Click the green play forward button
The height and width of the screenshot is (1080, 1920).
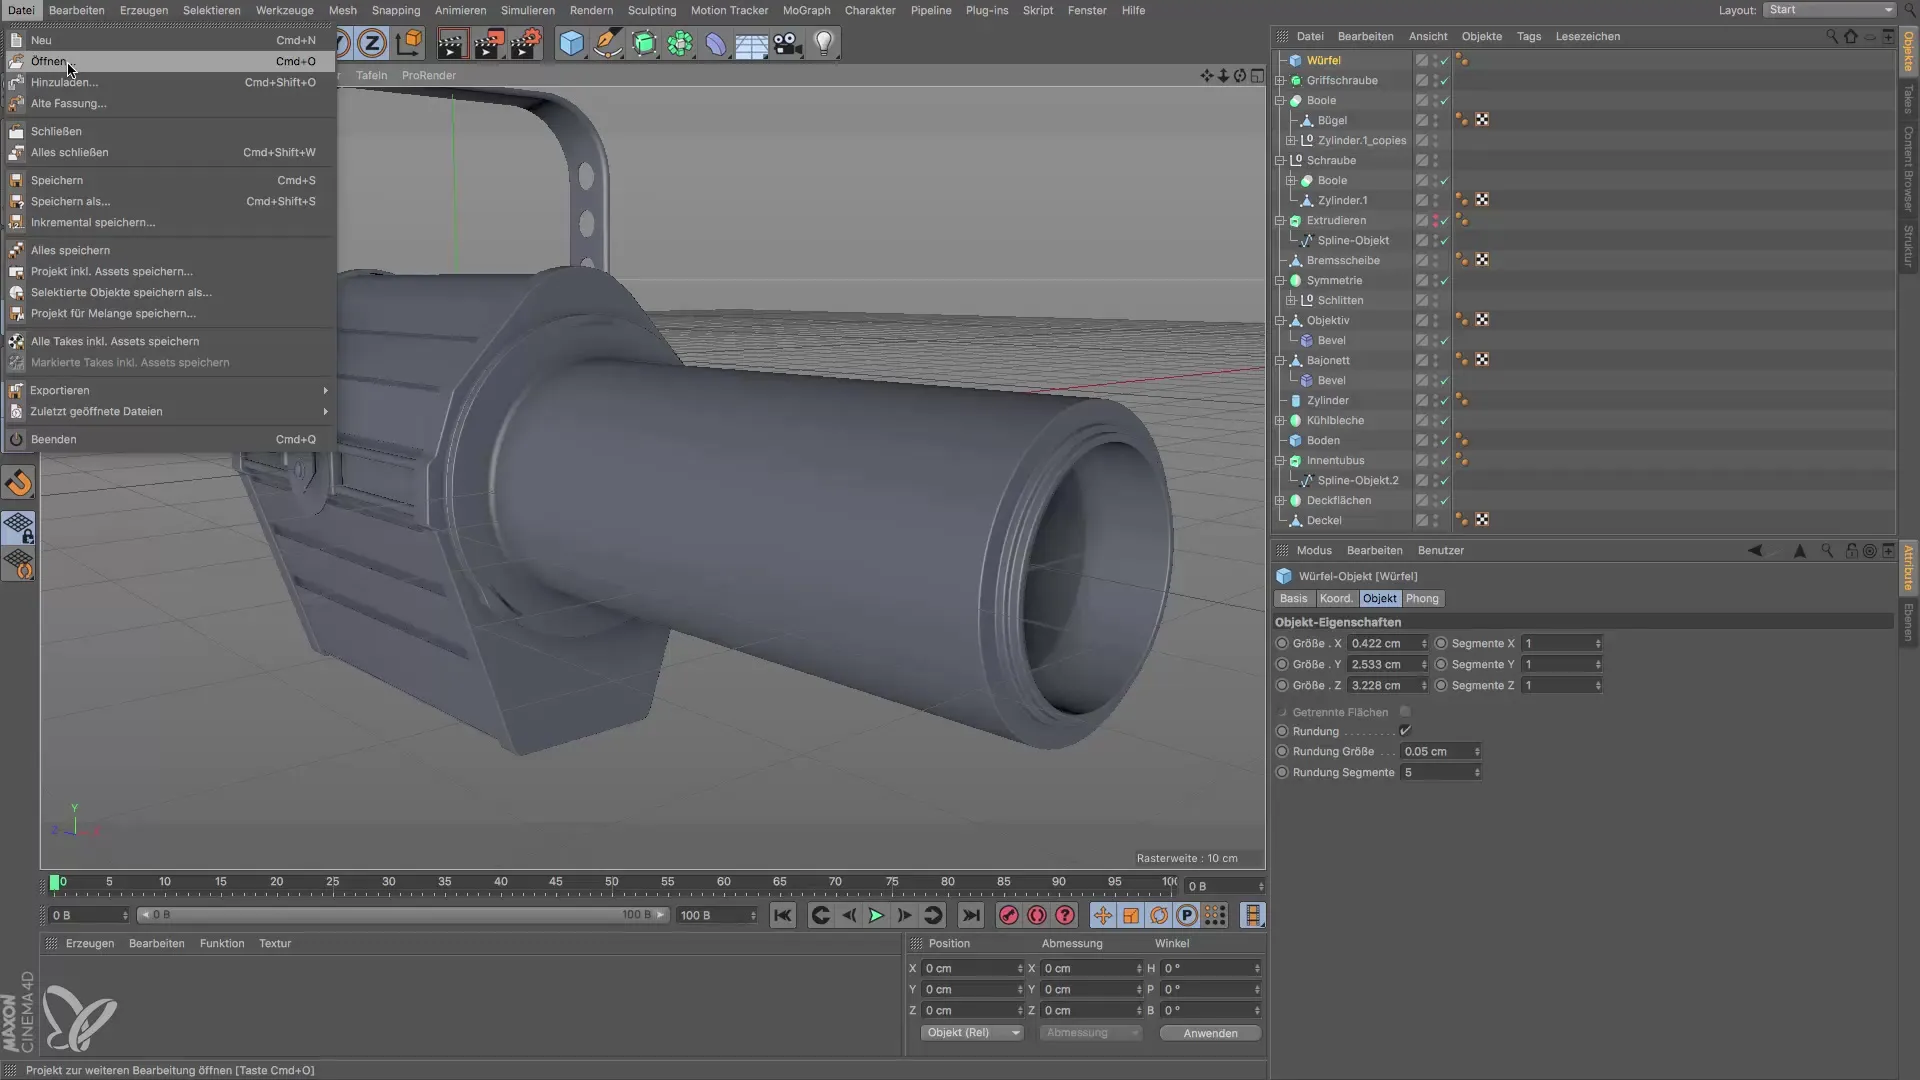876,915
